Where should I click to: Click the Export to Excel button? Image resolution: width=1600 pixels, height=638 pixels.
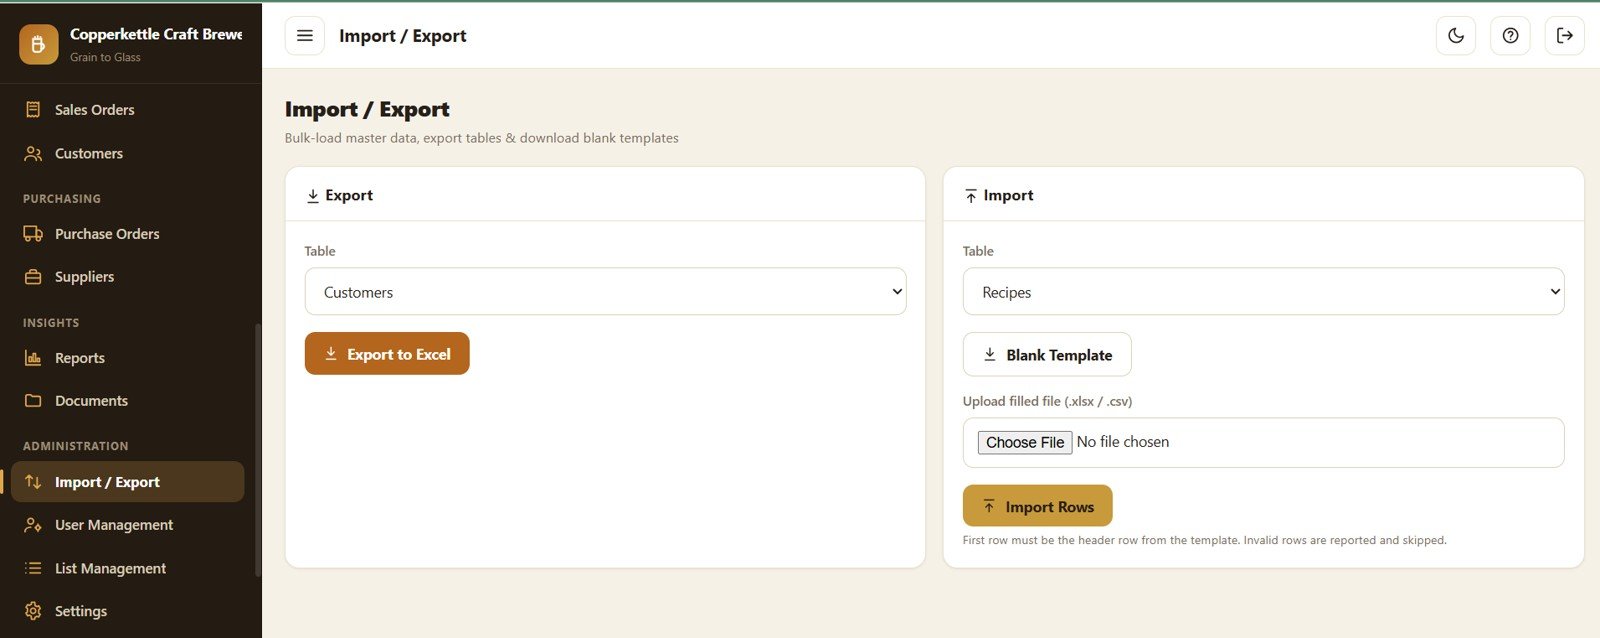[x=387, y=354]
